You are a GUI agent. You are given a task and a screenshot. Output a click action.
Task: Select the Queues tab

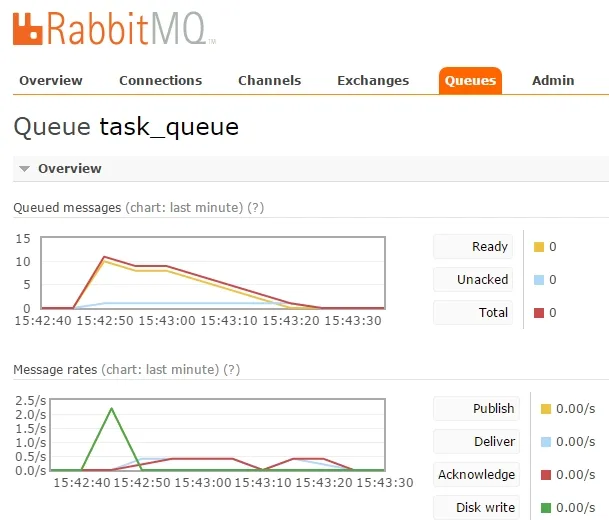(x=470, y=80)
